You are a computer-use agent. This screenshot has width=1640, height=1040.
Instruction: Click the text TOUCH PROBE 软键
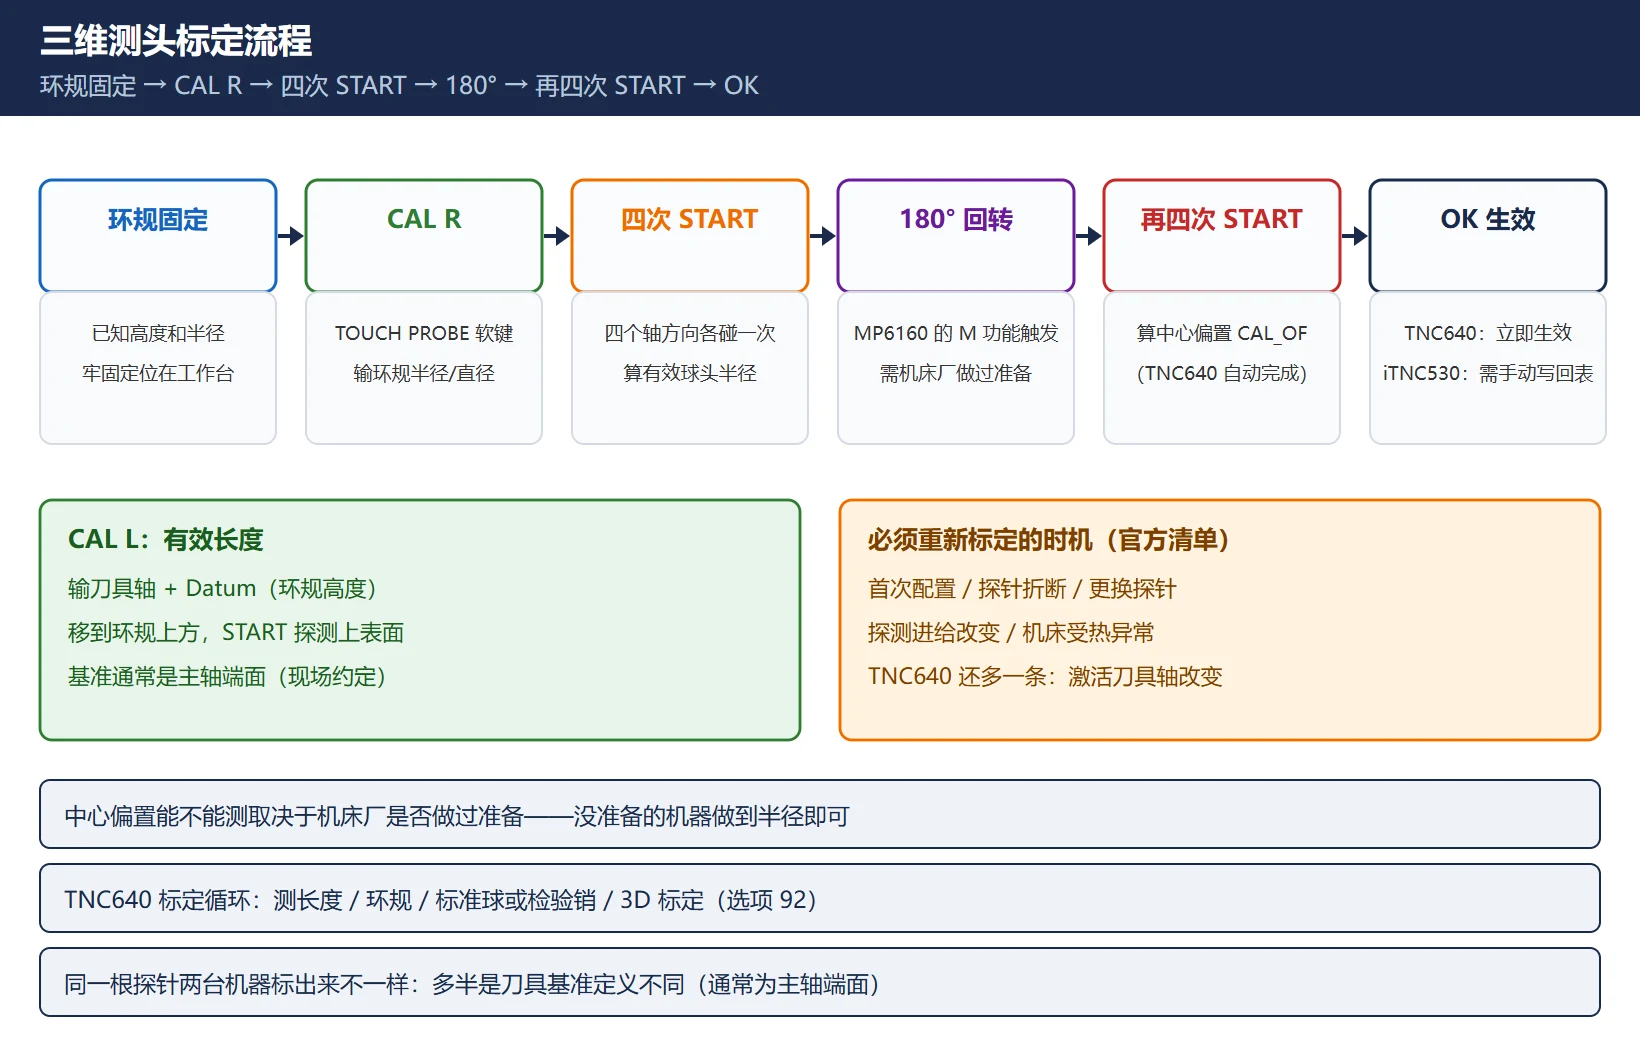(x=424, y=333)
